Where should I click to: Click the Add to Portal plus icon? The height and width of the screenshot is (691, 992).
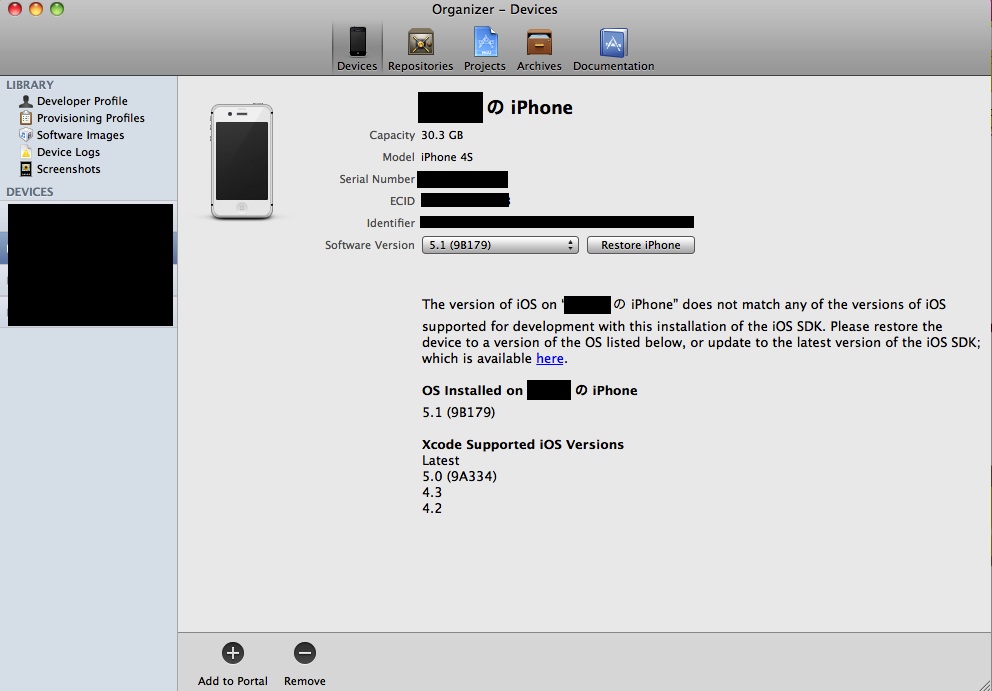tap(232, 653)
